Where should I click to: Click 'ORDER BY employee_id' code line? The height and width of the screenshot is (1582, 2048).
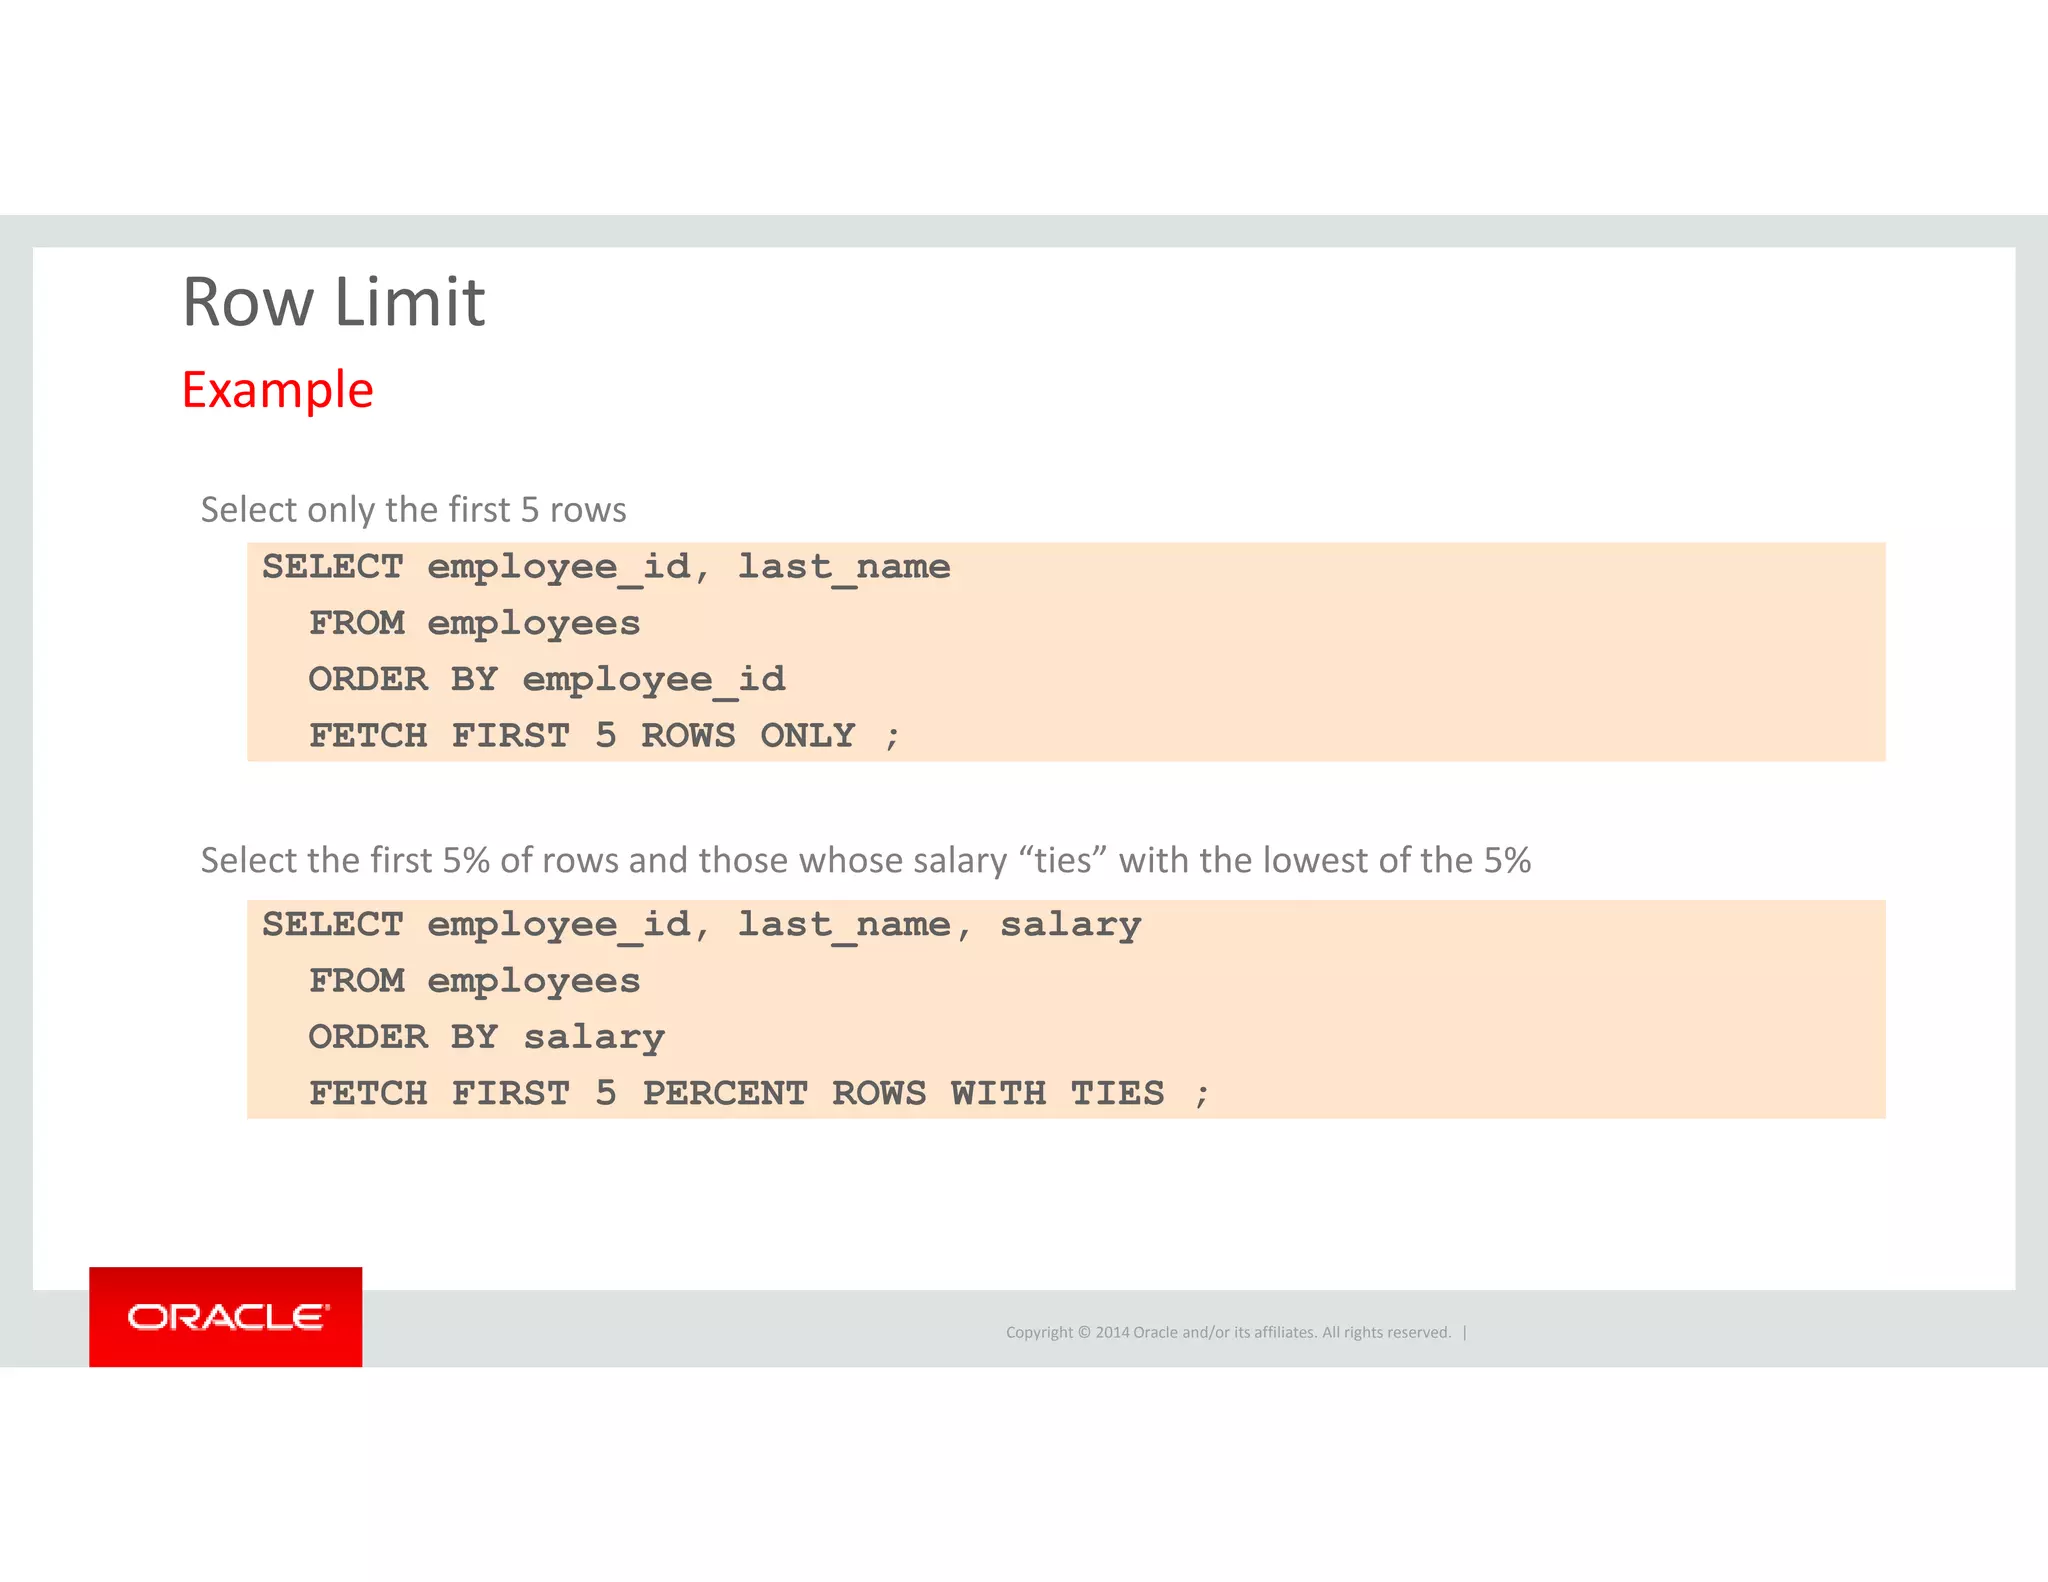coord(547,680)
